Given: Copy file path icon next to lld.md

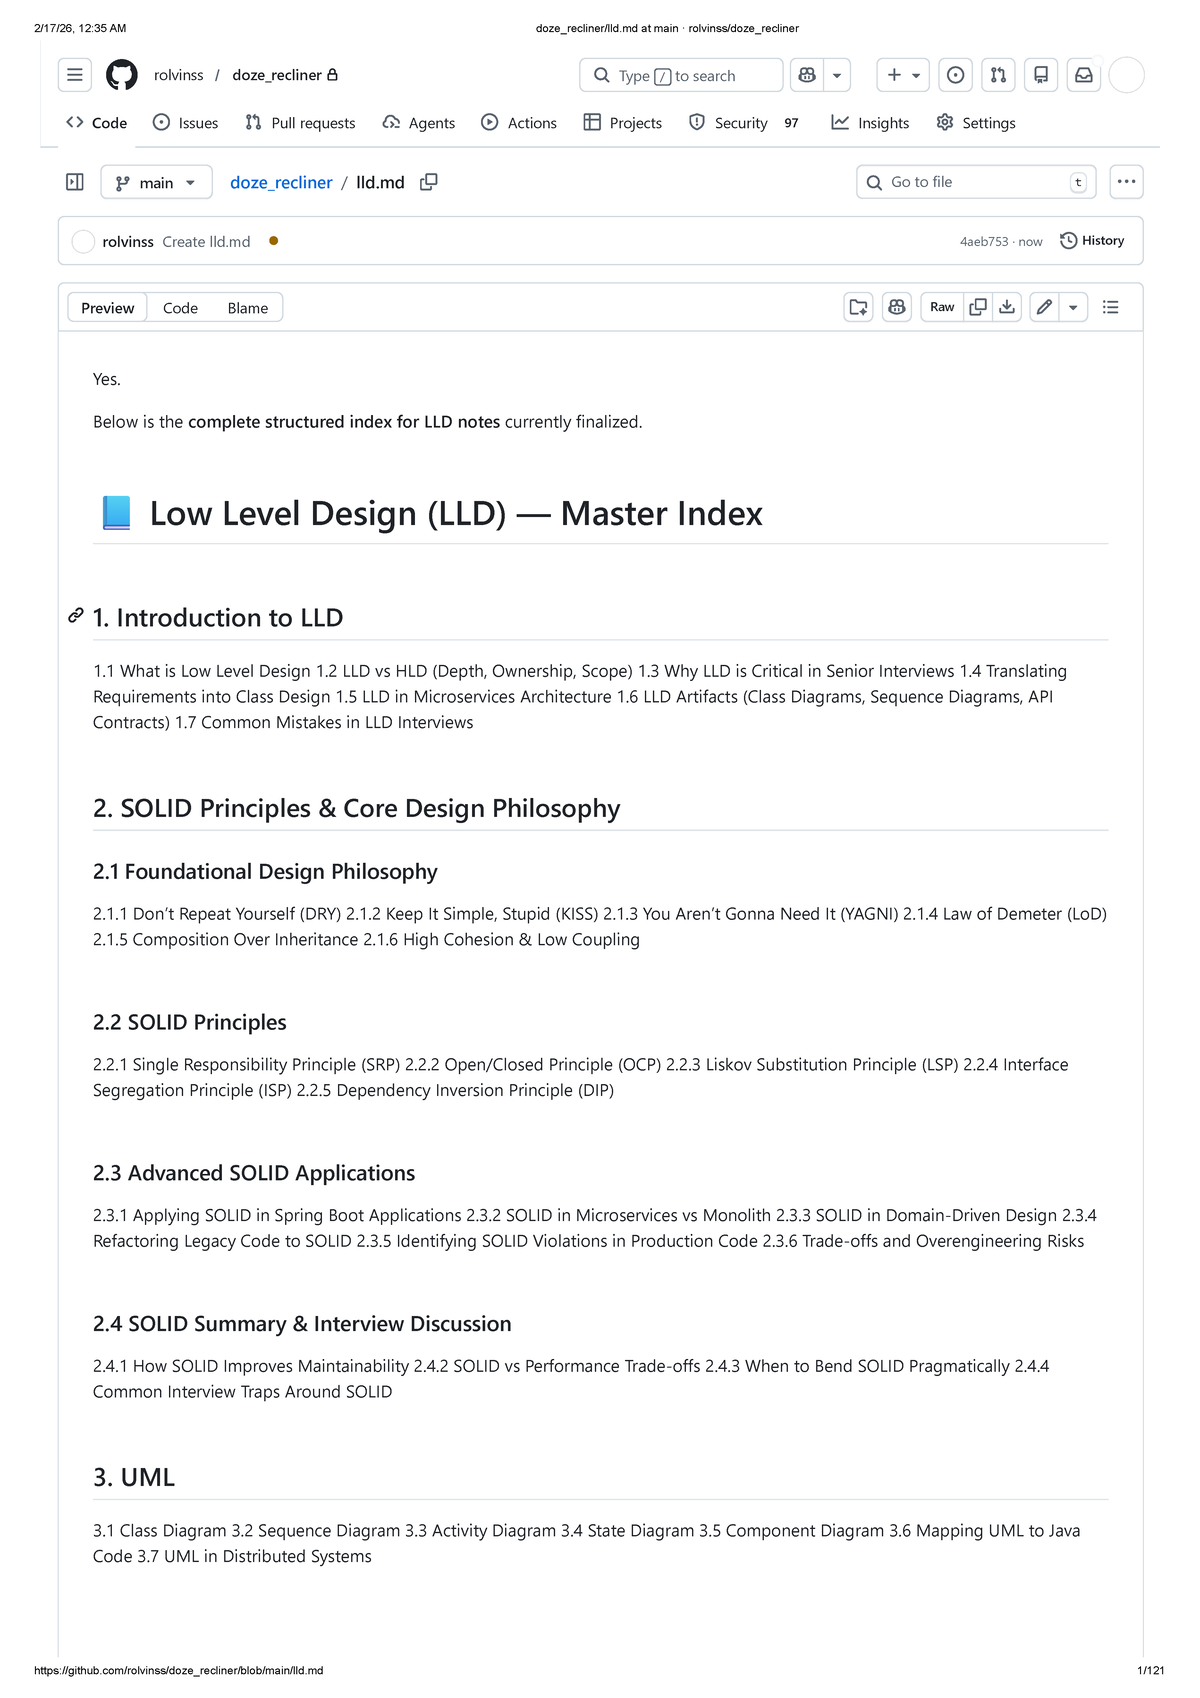Looking at the screenshot, I should [429, 182].
